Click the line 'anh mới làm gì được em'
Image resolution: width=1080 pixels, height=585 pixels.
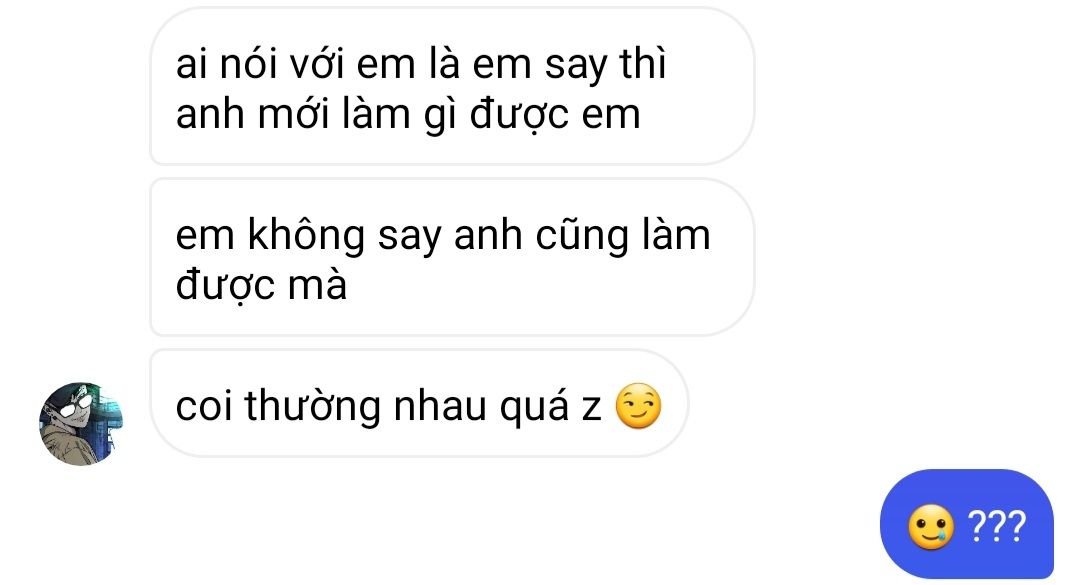tap(408, 114)
